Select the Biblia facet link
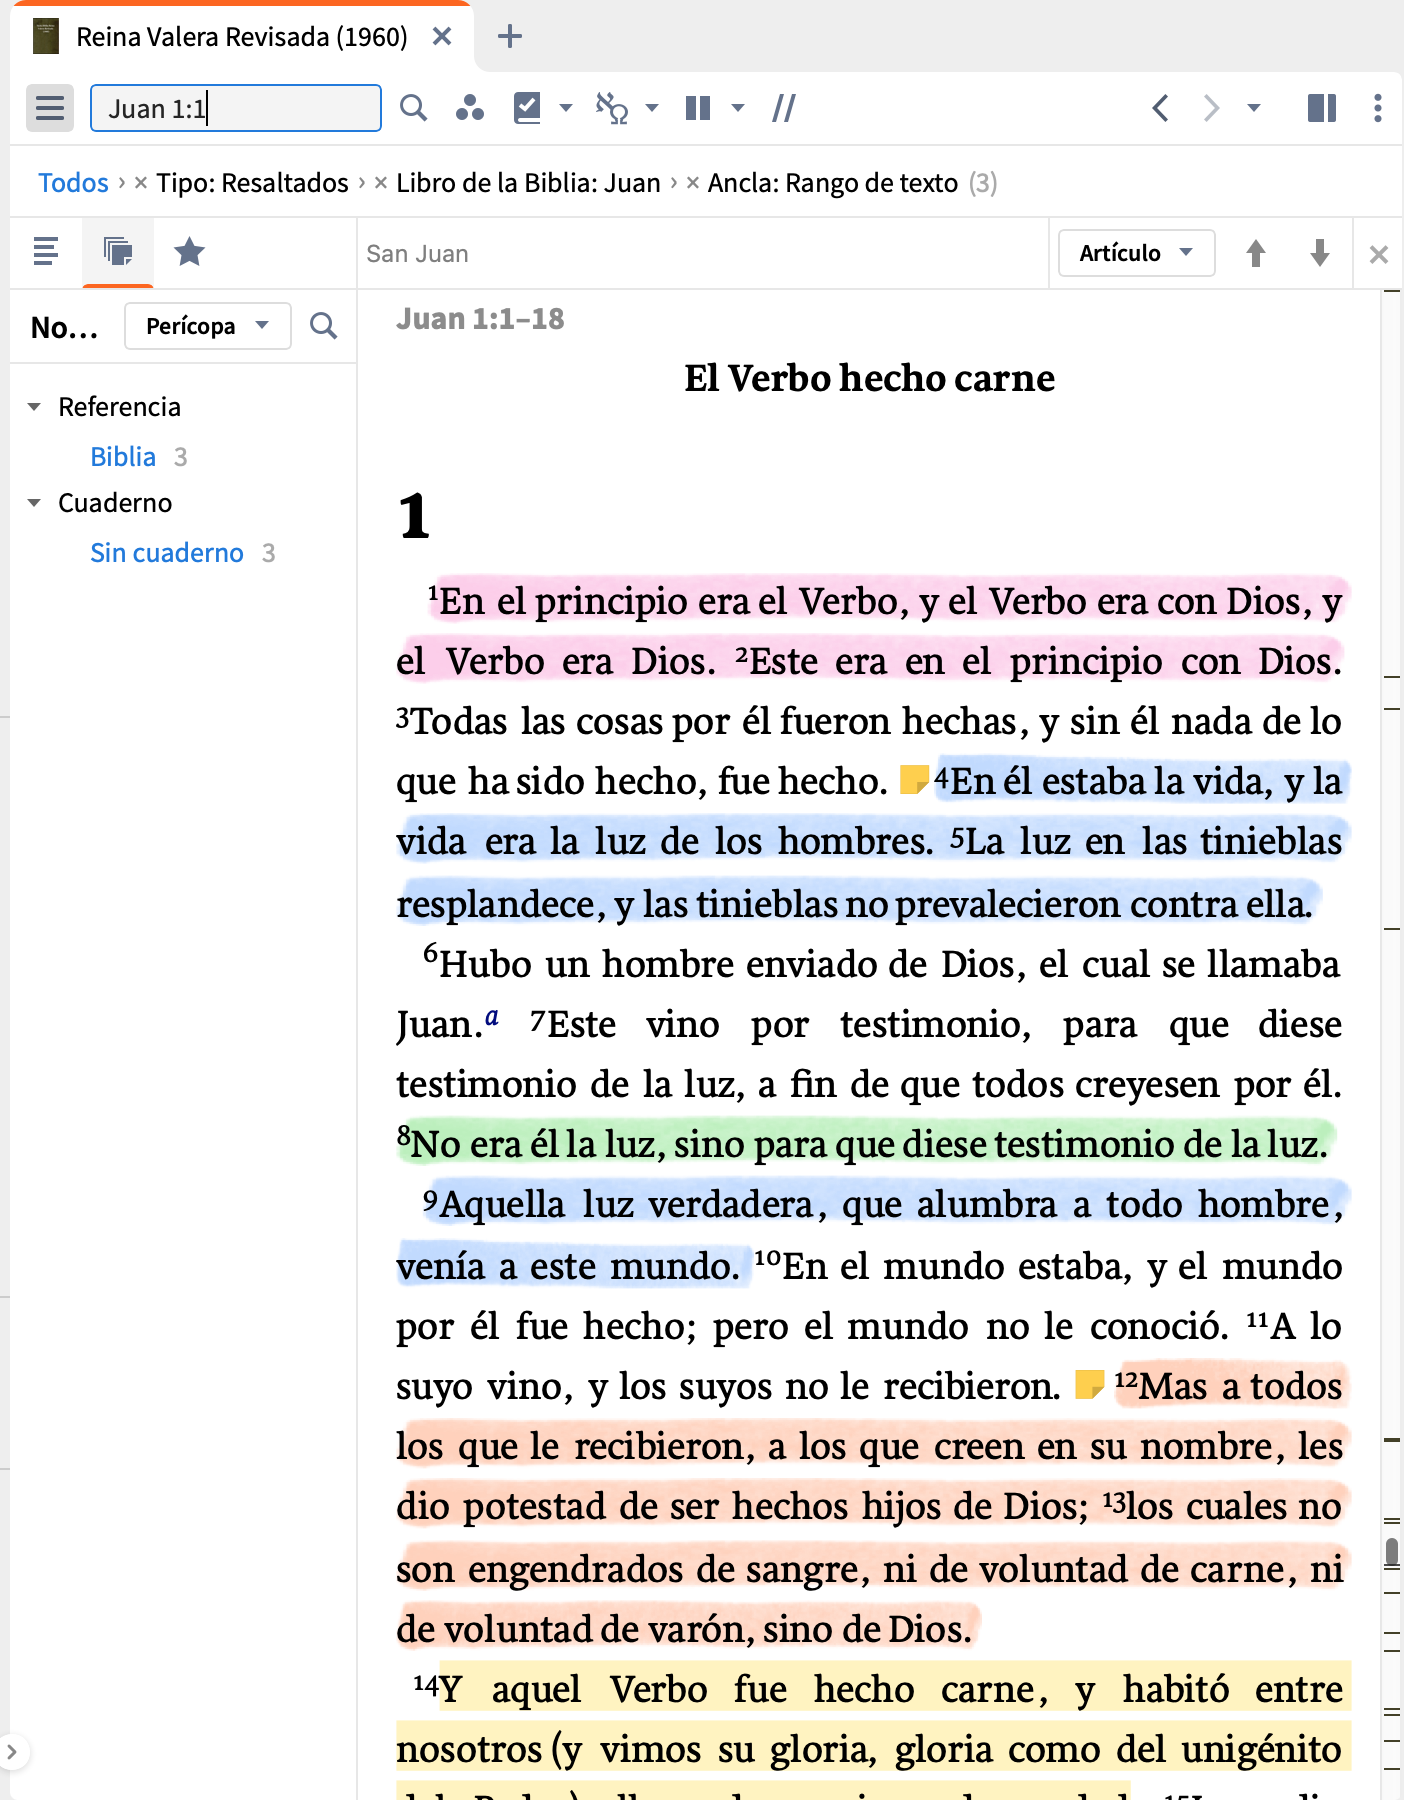 click(x=123, y=457)
